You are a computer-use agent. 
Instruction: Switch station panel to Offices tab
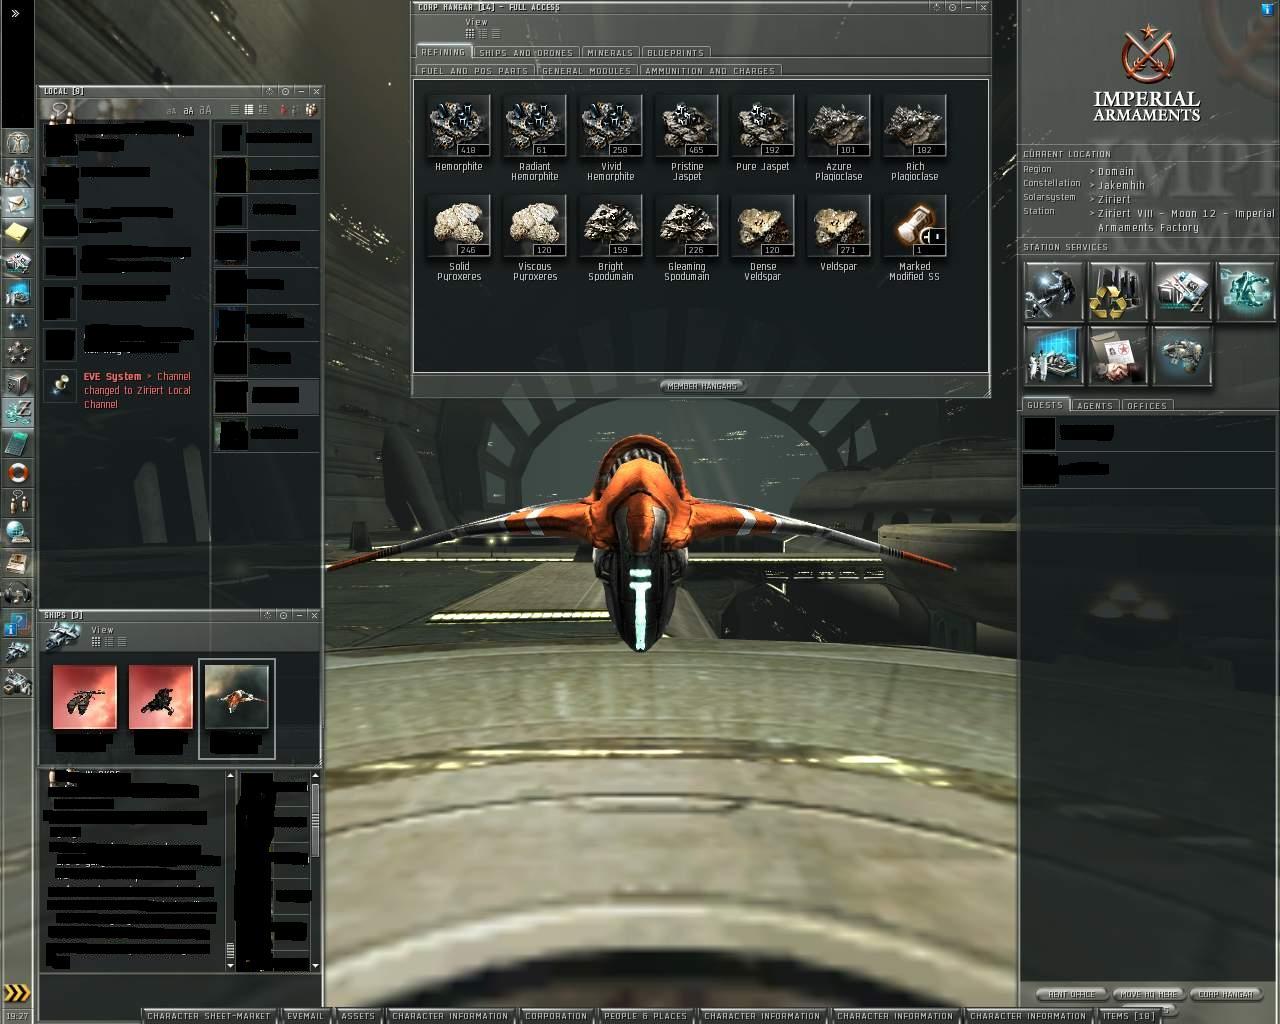1146,406
